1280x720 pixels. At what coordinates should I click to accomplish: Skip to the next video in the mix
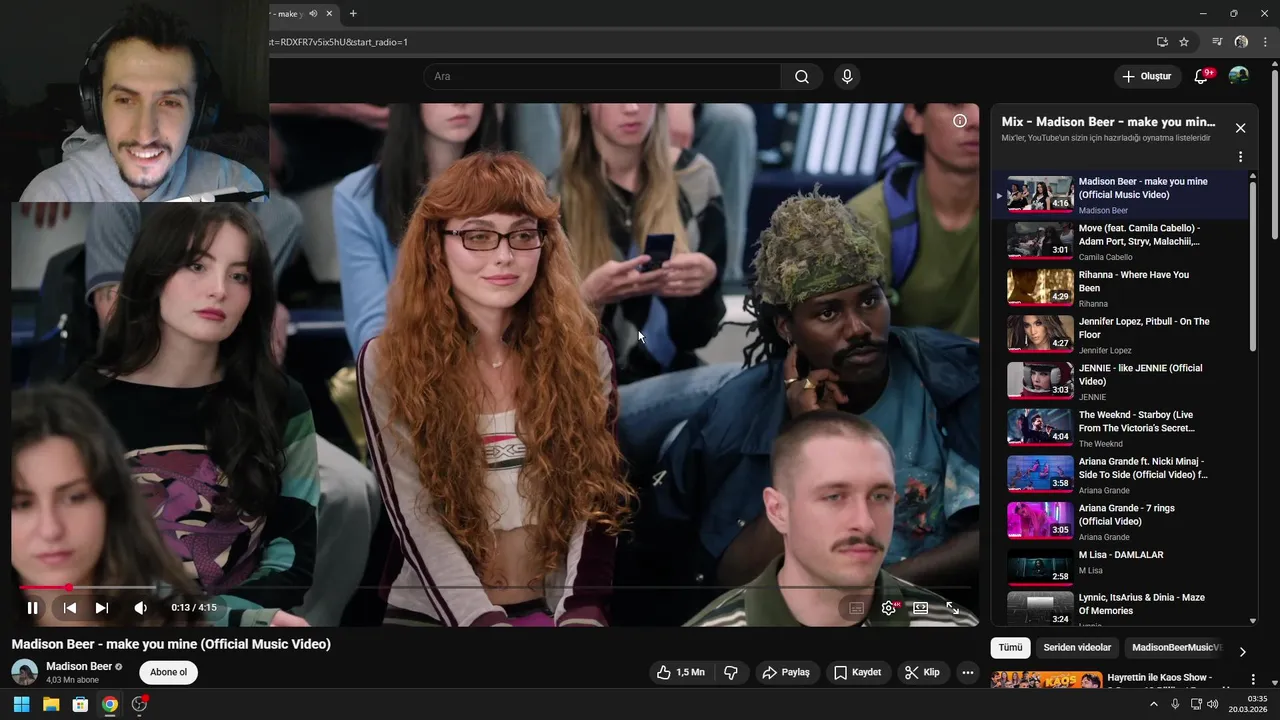tap(101, 607)
